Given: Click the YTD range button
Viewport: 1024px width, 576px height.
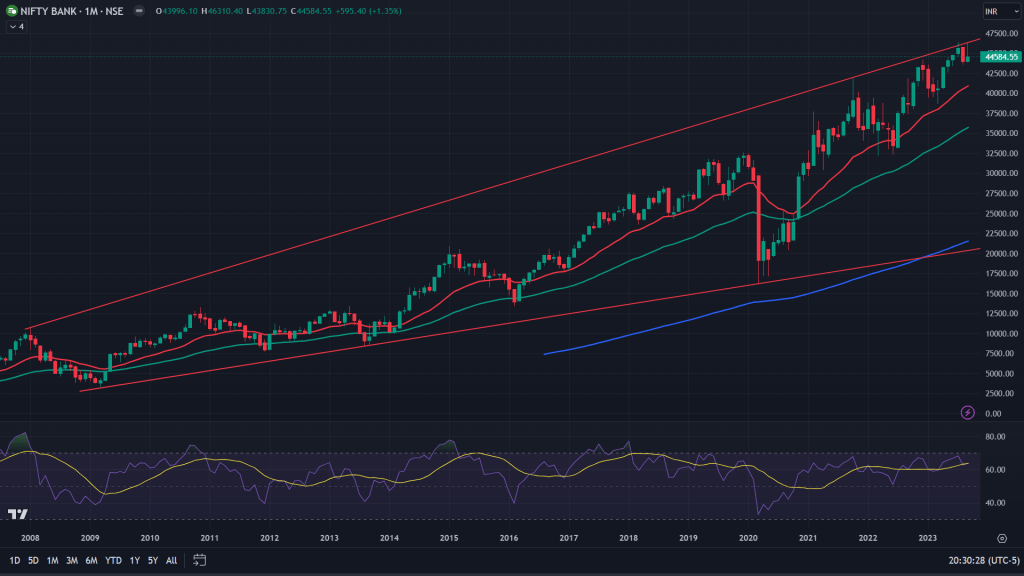Looking at the screenshot, I should point(113,560).
